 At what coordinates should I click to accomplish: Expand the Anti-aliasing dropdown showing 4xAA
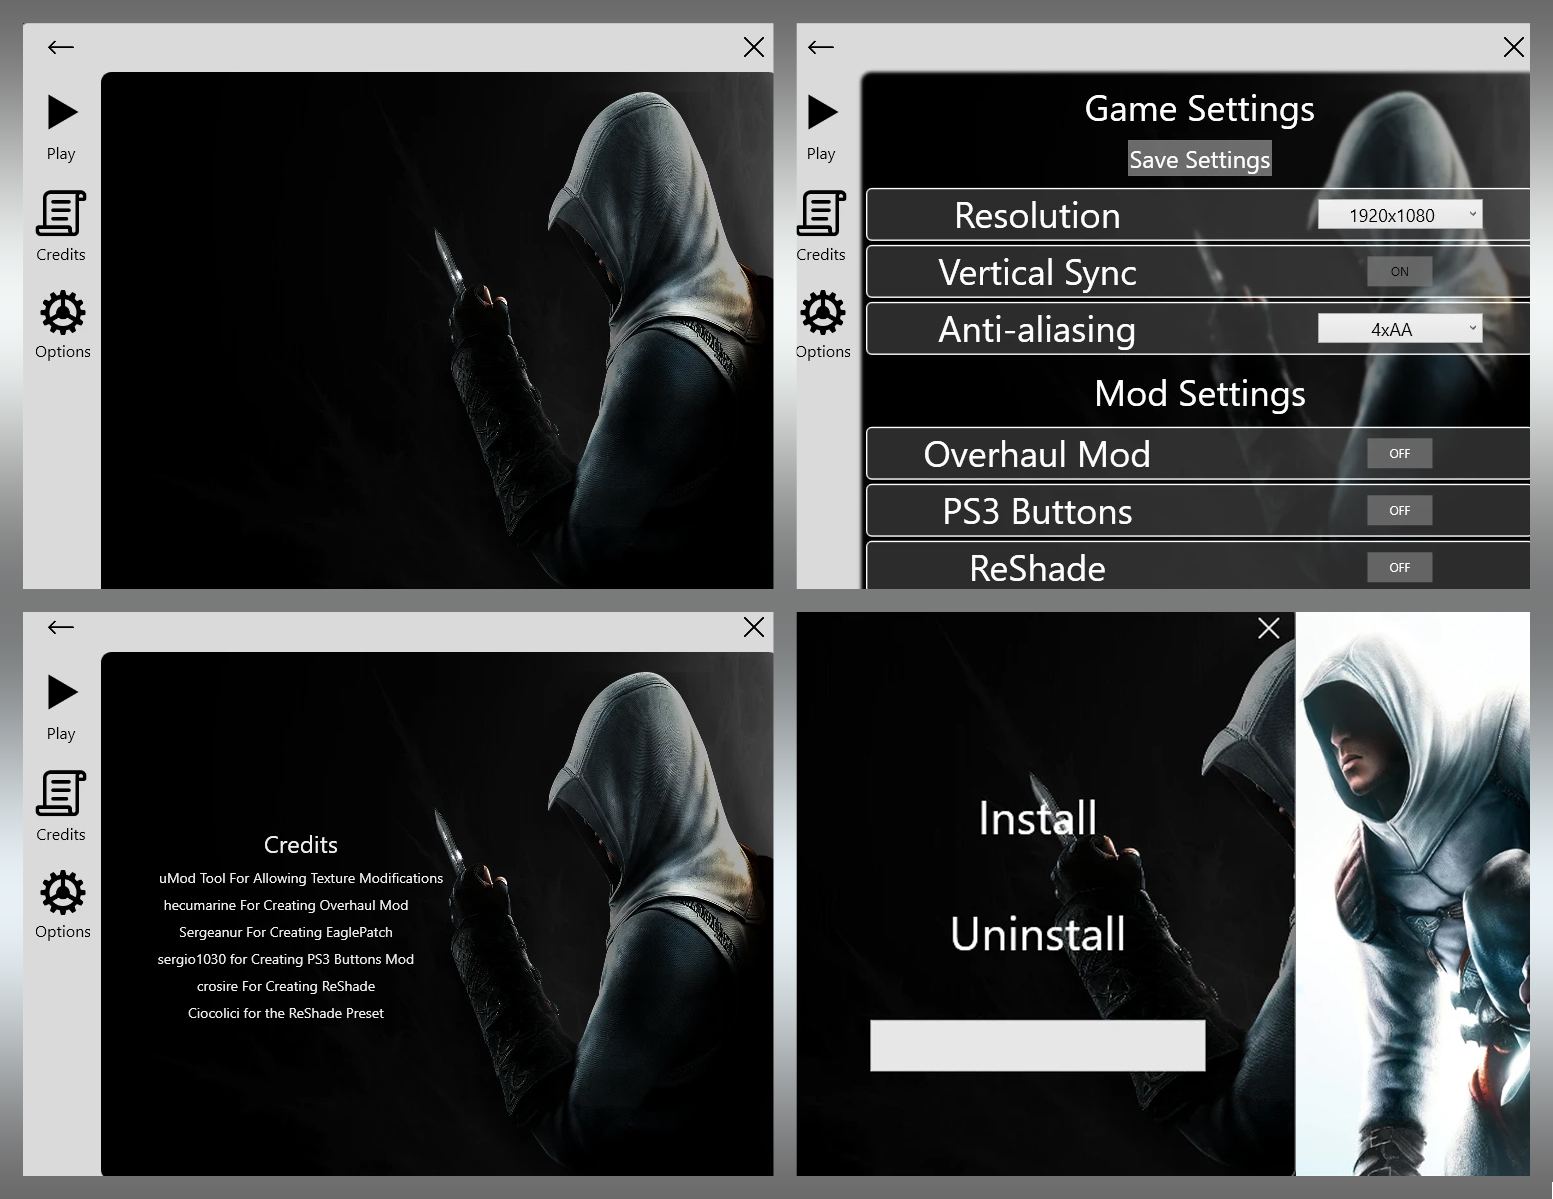click(1400, 329)
